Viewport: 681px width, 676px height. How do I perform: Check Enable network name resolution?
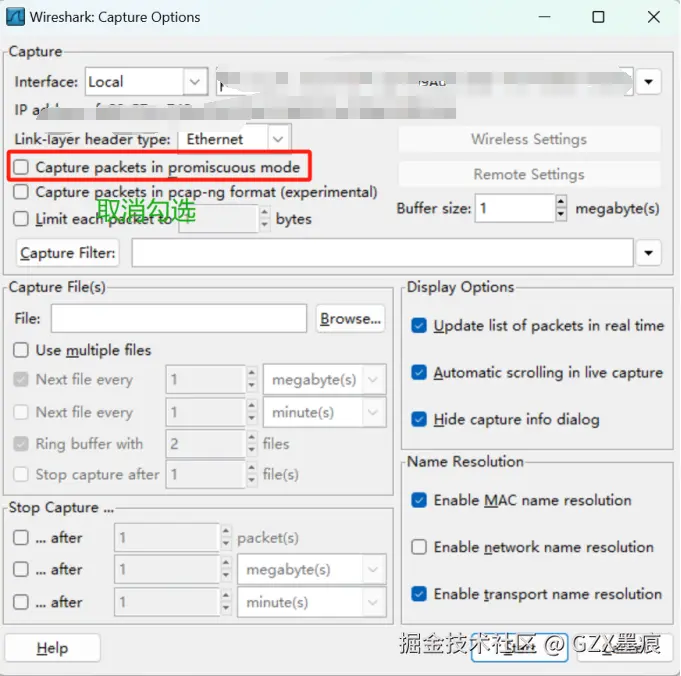(419, 547)
